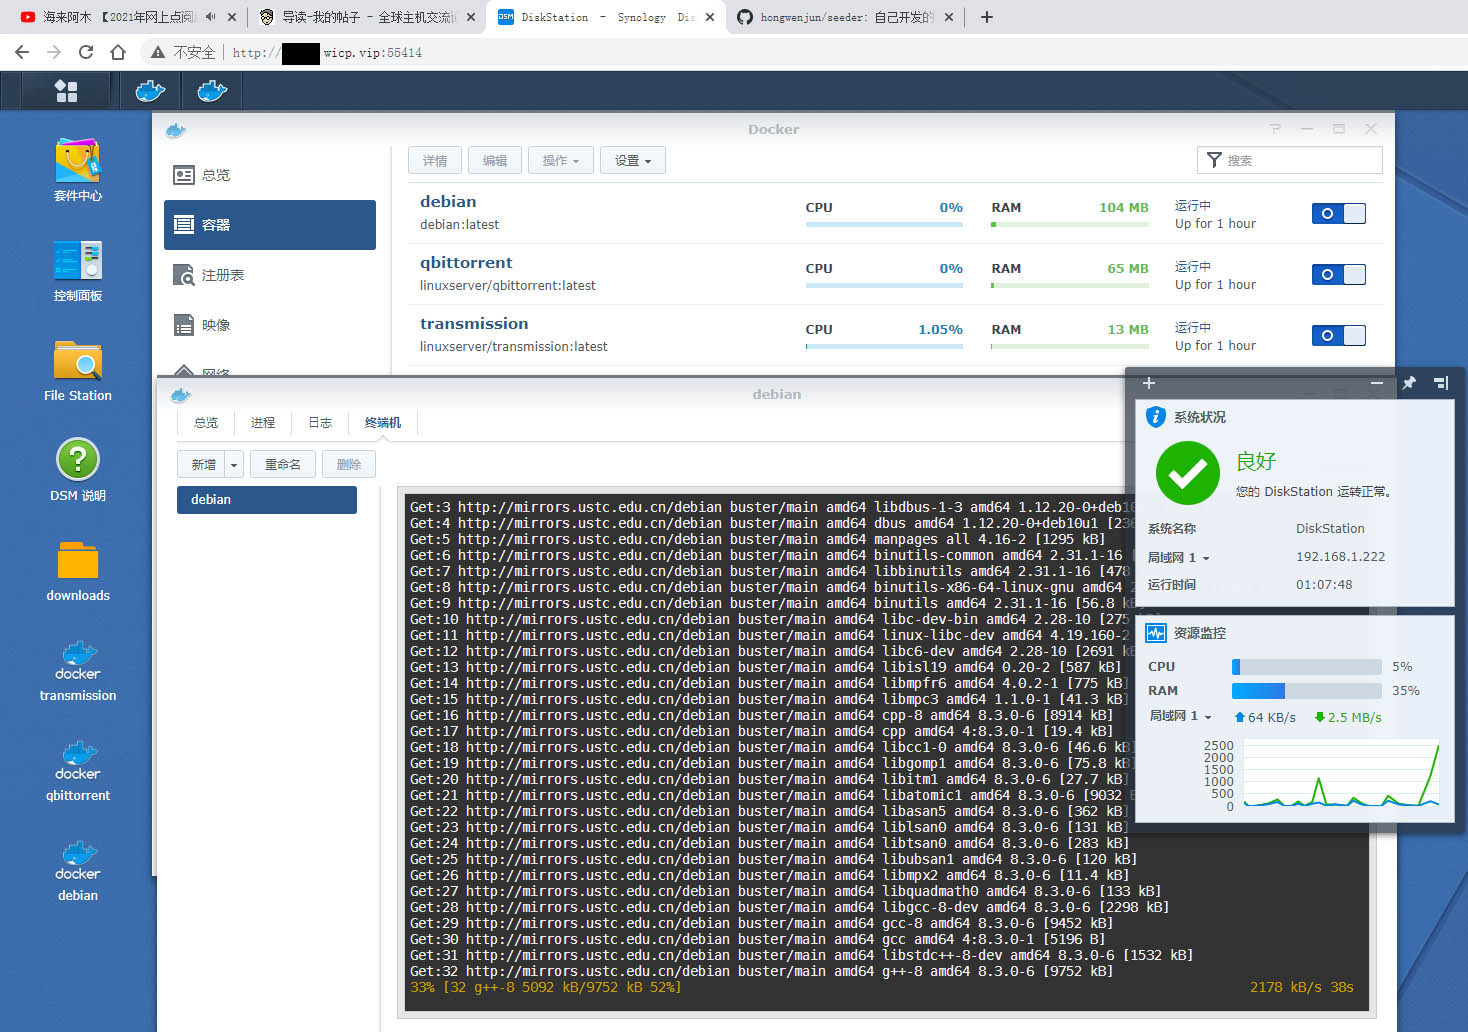Click the 新增 (Create) terminal button
This screenshot has height=1032, width=1468.
click(203, 464)
